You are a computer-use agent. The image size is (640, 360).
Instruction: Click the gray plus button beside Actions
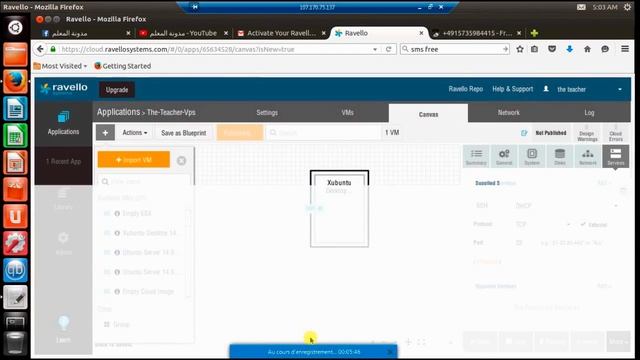(x=105, y=133)
